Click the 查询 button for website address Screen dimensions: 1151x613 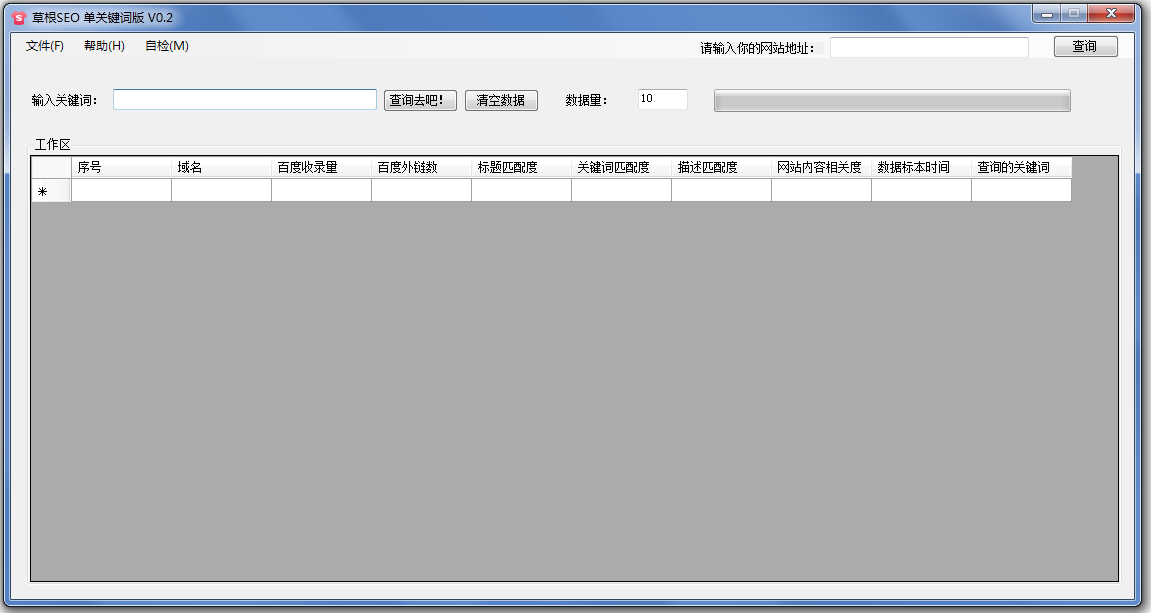(x=1086, y=47)
